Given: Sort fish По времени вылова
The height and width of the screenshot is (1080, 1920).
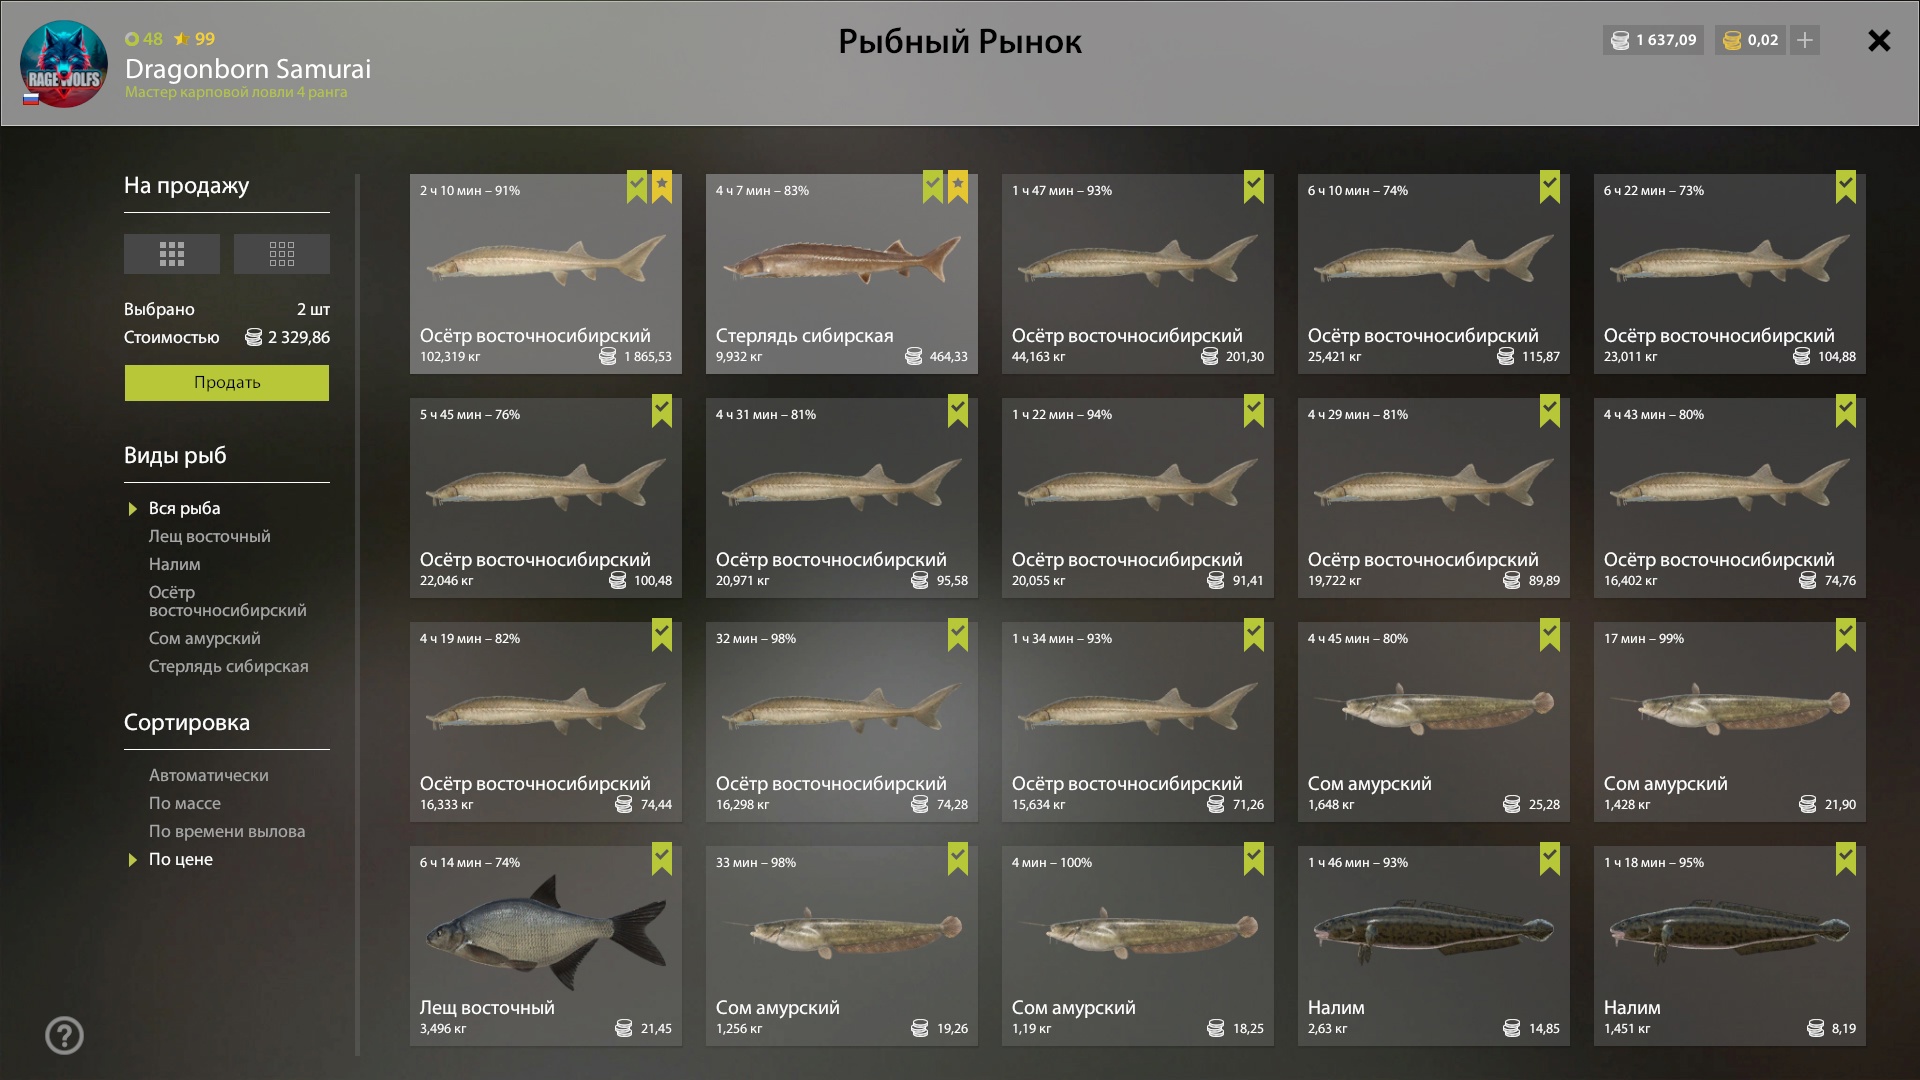Looking at the screenshot, I should tap(227, 831).
